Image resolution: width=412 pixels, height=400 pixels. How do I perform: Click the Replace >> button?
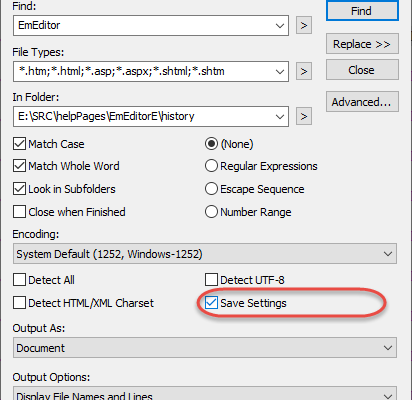tap(362, 44)
